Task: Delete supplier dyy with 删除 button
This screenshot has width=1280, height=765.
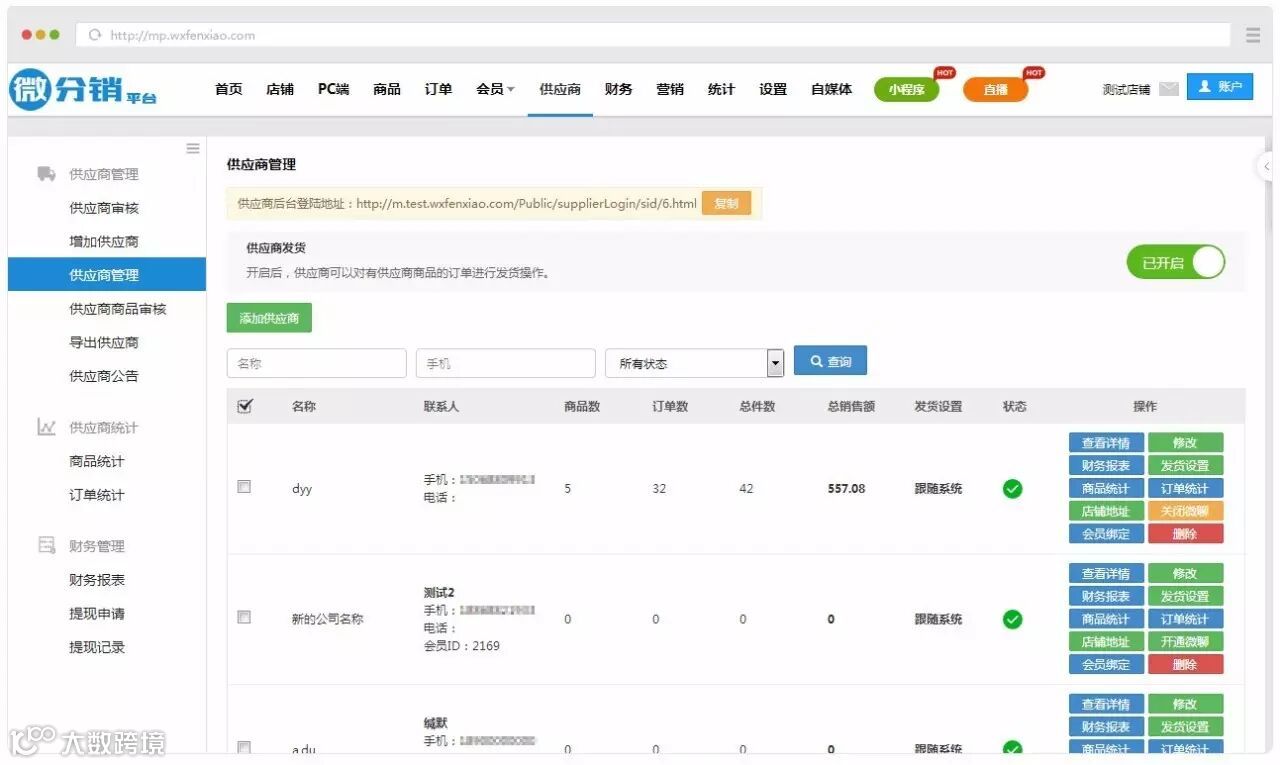Action: pos(1185,534)
